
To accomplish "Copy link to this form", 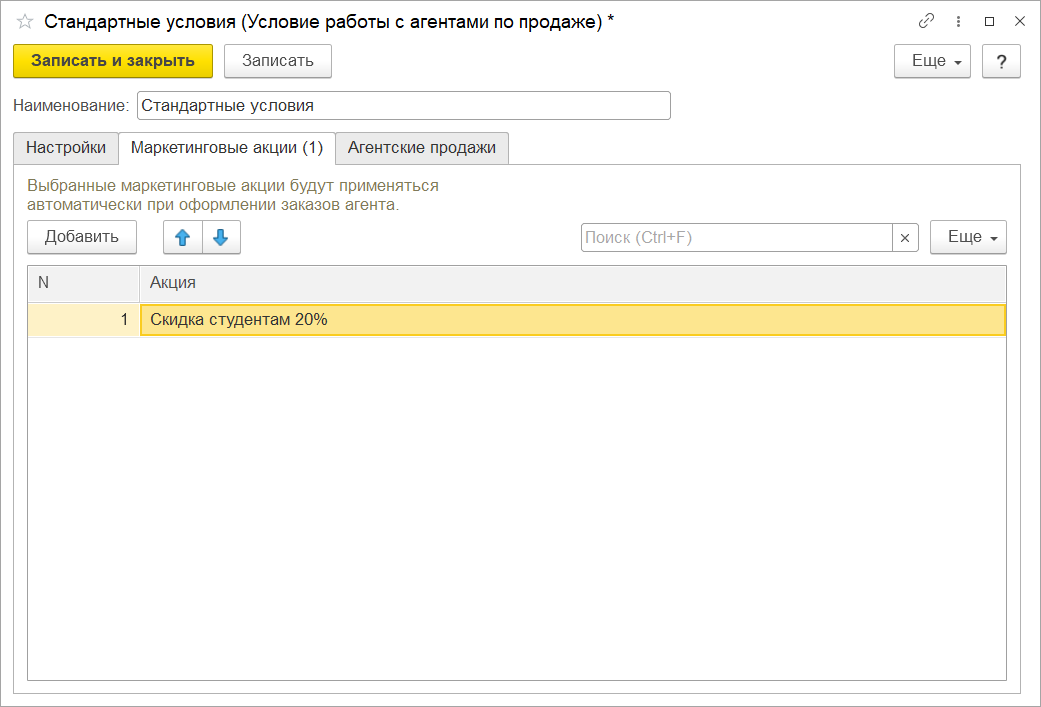I will (926, 21).
